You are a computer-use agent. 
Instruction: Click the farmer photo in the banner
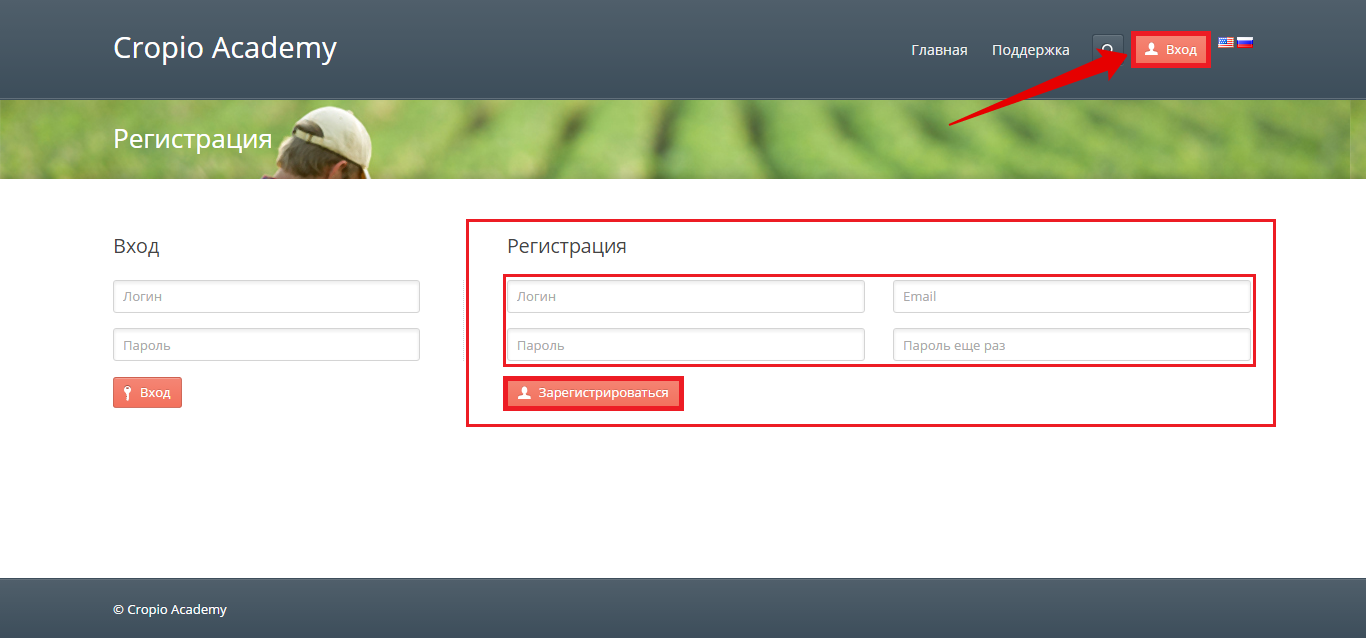[325, 145]
